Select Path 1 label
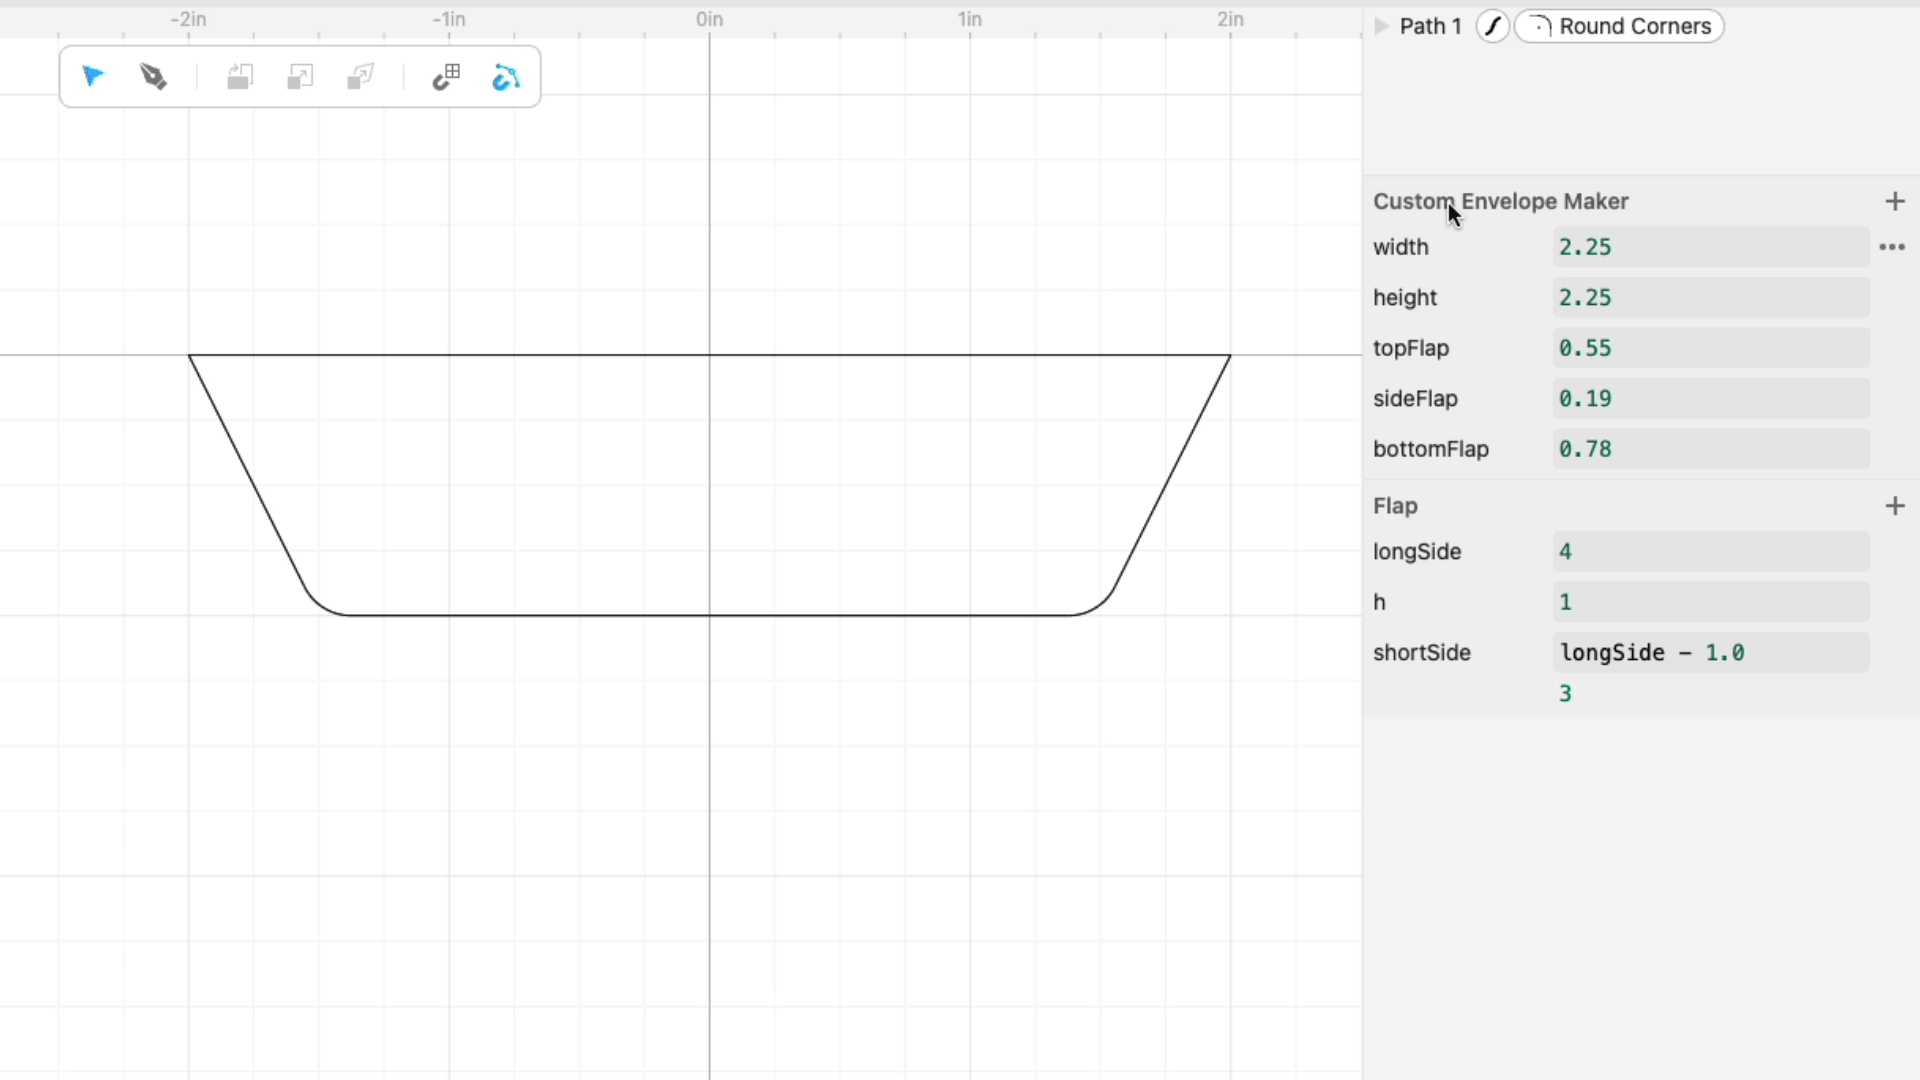The height and width of the screenshot is (1080, 1920). [x=1430, y=26]
